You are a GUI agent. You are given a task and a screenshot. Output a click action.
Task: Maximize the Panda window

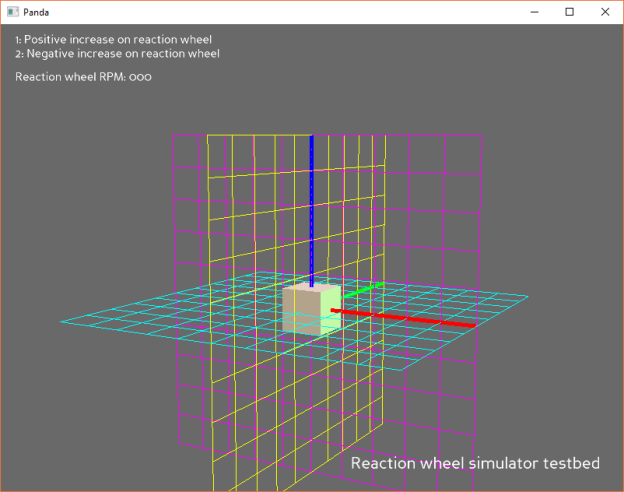click(x=569, y=12)
